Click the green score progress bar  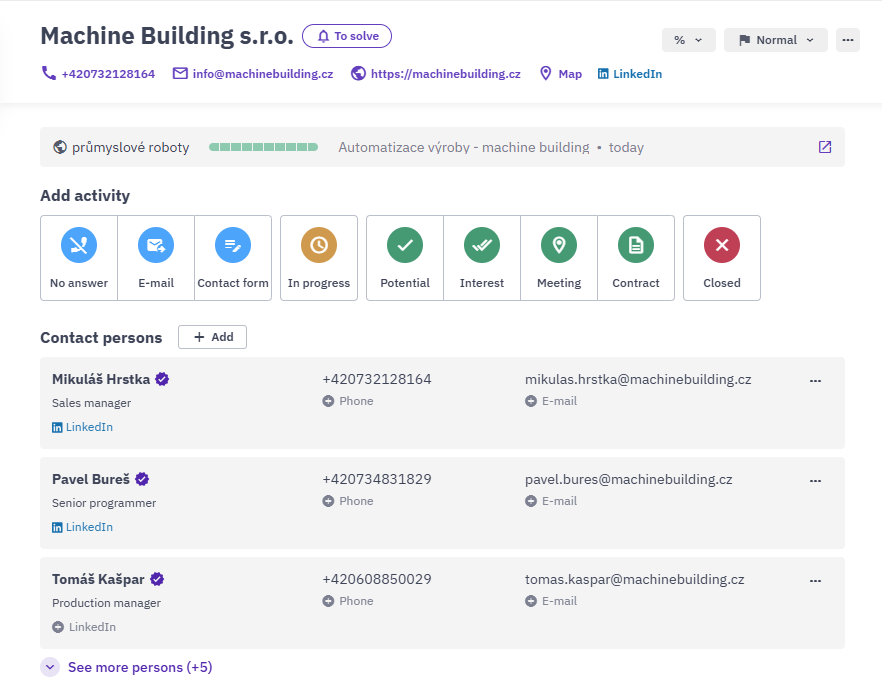point(263,147)
